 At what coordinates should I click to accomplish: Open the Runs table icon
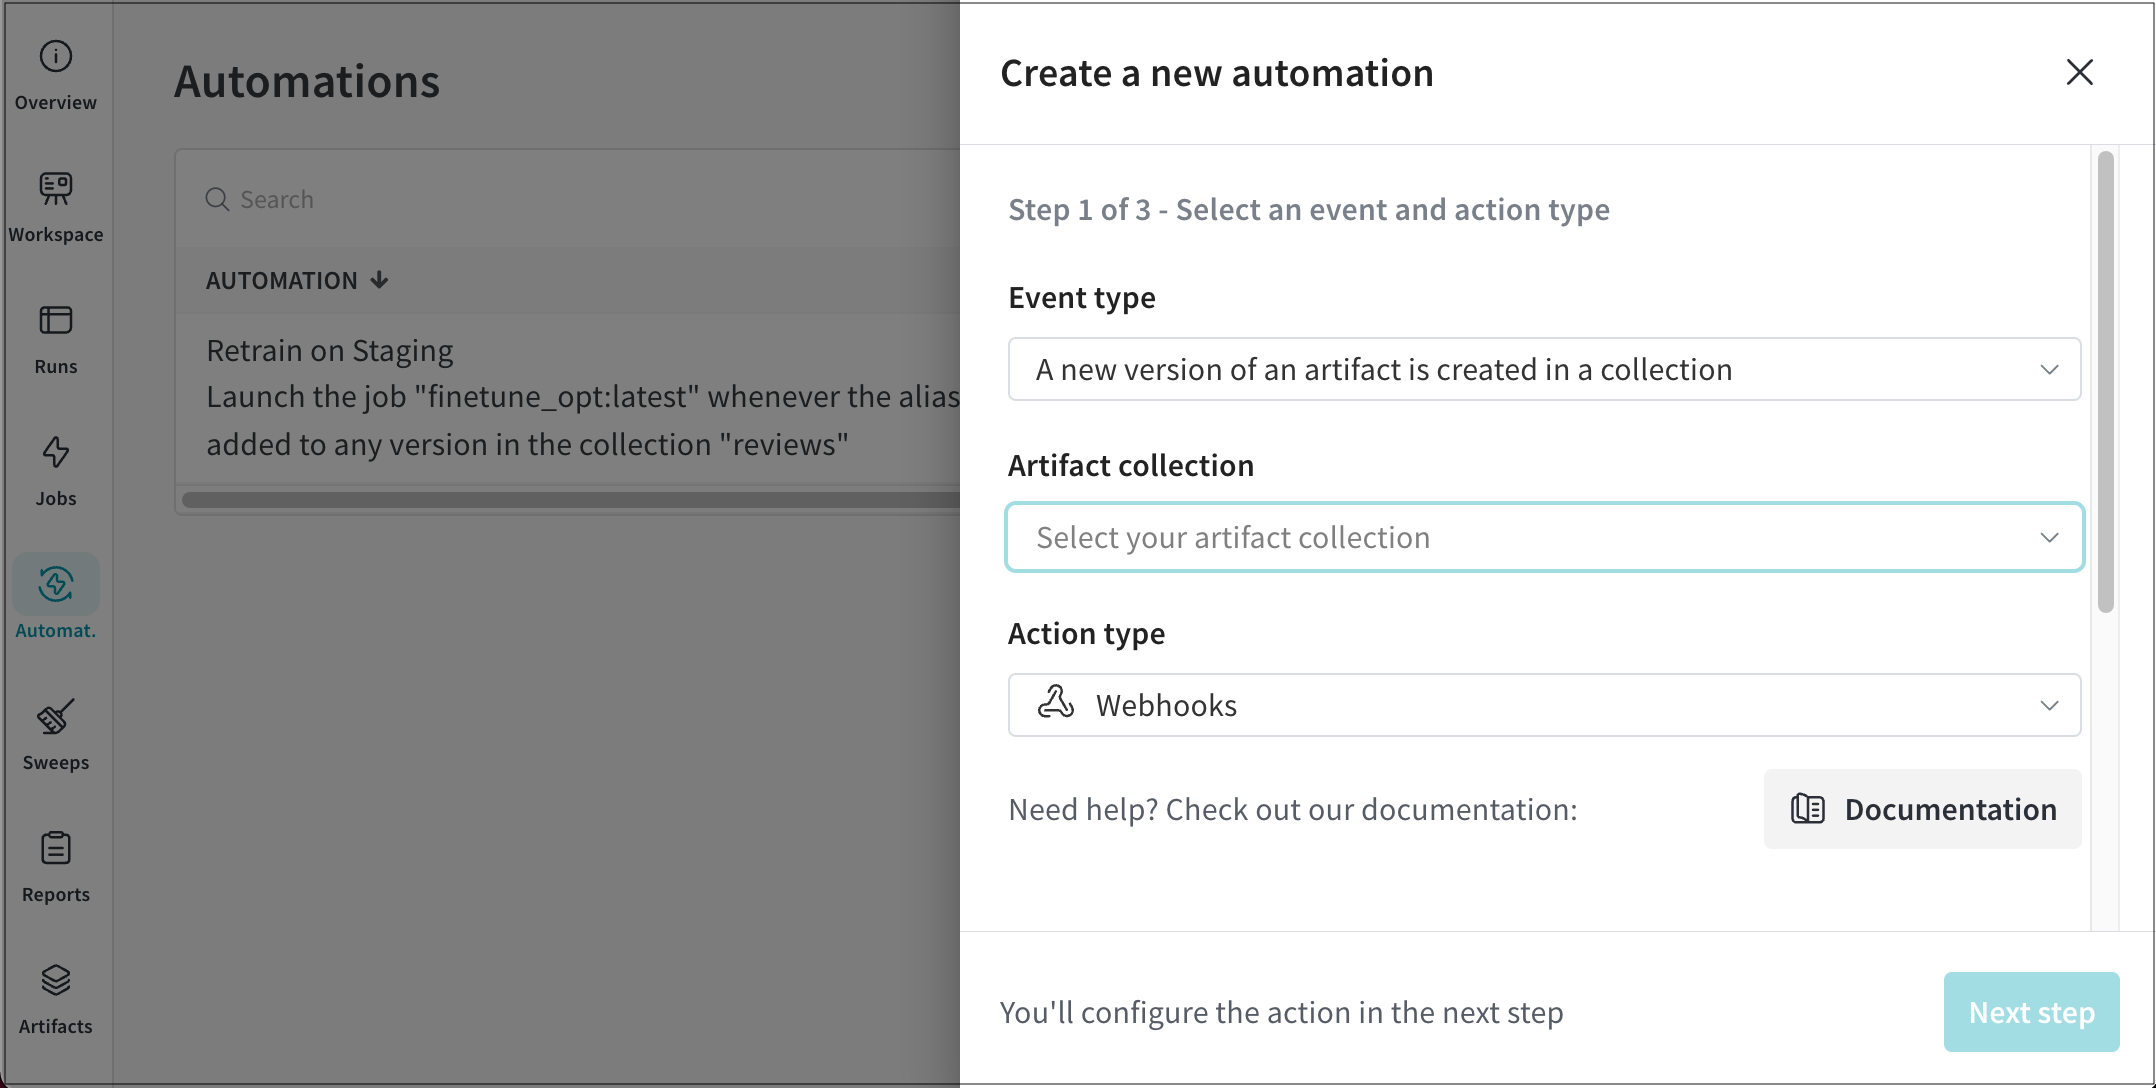[56, 321]
